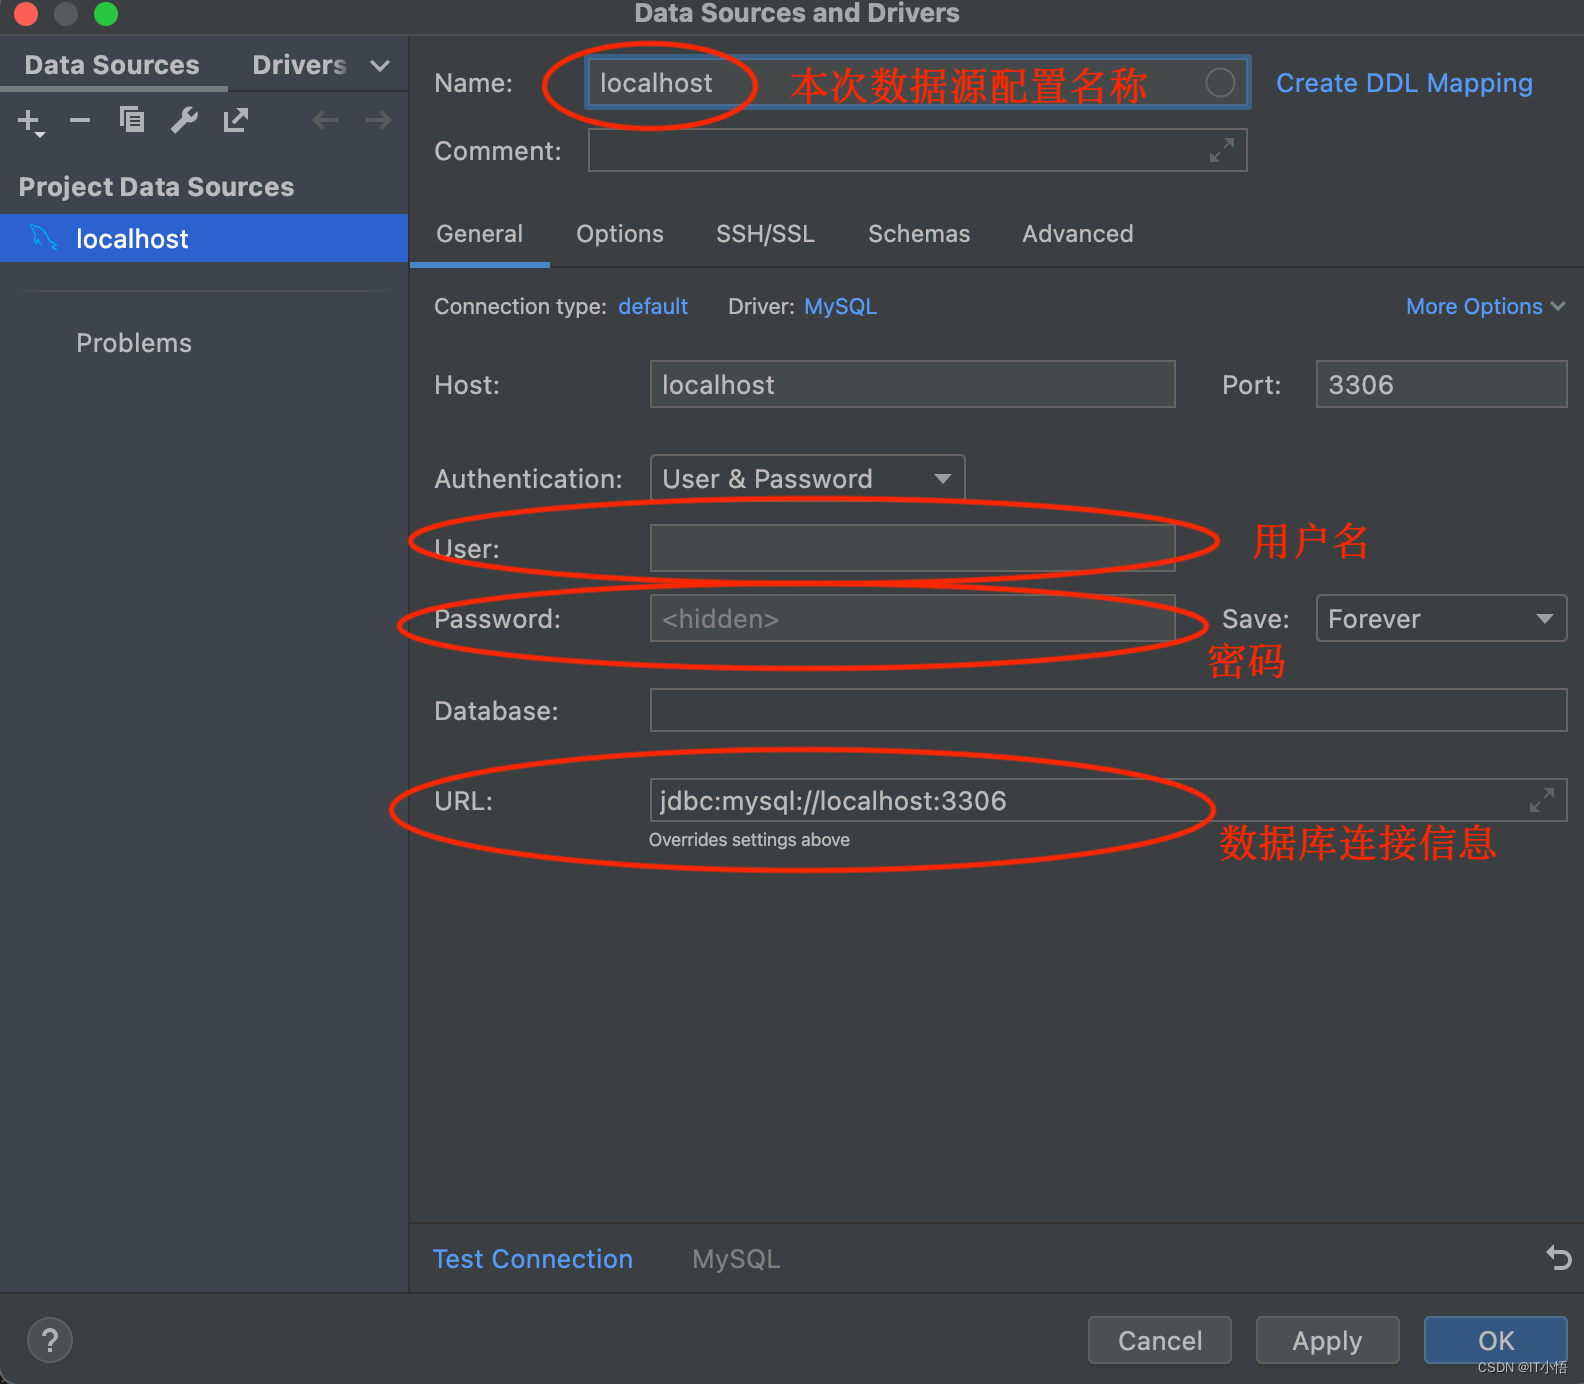Click the Project Data Sources heading
The height and width of the screenshot is (1384, 1584).
(x=156, y=187)
